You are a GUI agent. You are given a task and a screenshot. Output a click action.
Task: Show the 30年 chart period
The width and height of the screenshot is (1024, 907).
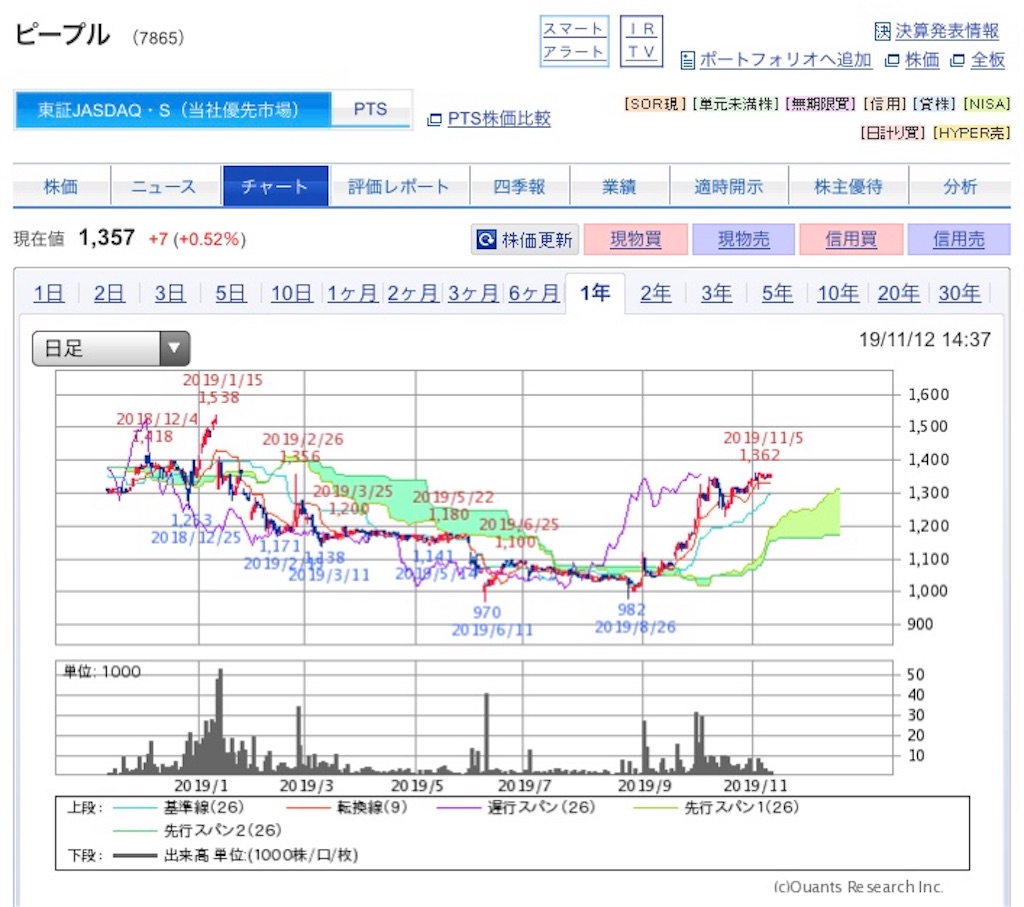pyautogui.click(x=959, y=293)
